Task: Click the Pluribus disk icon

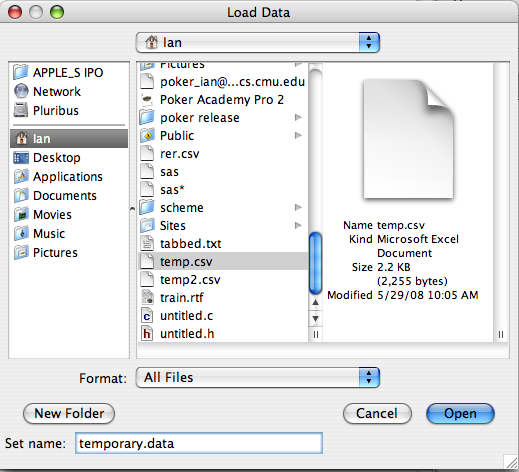Action: [21, 110]
